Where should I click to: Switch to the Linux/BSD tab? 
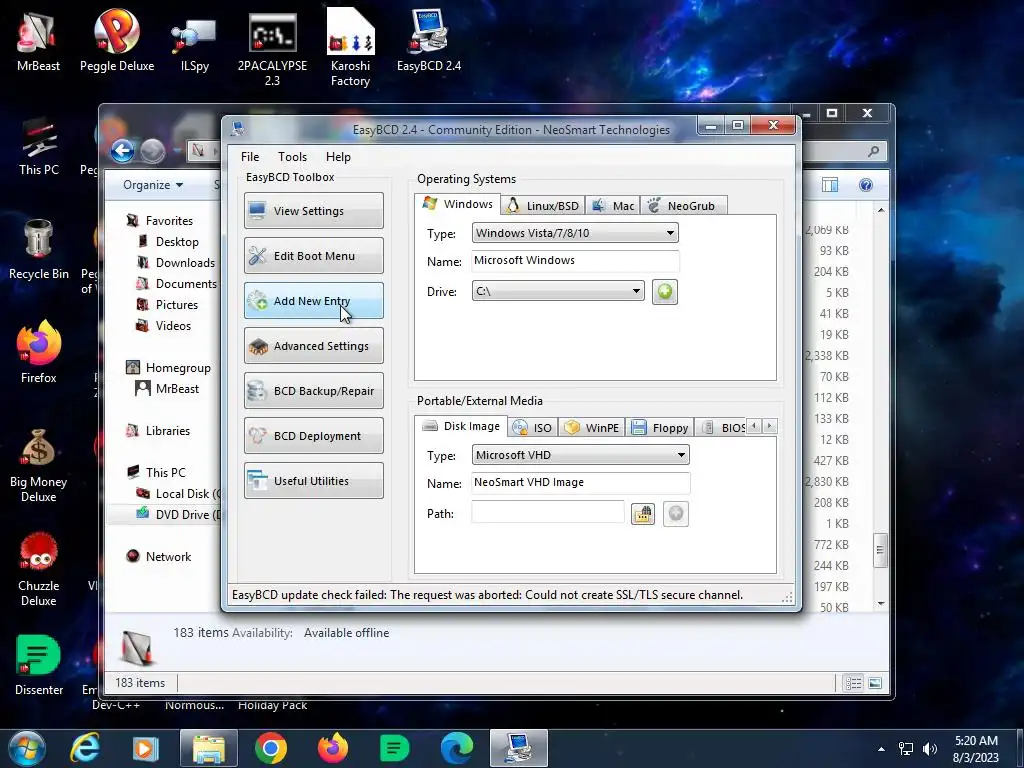click(543, 206)
